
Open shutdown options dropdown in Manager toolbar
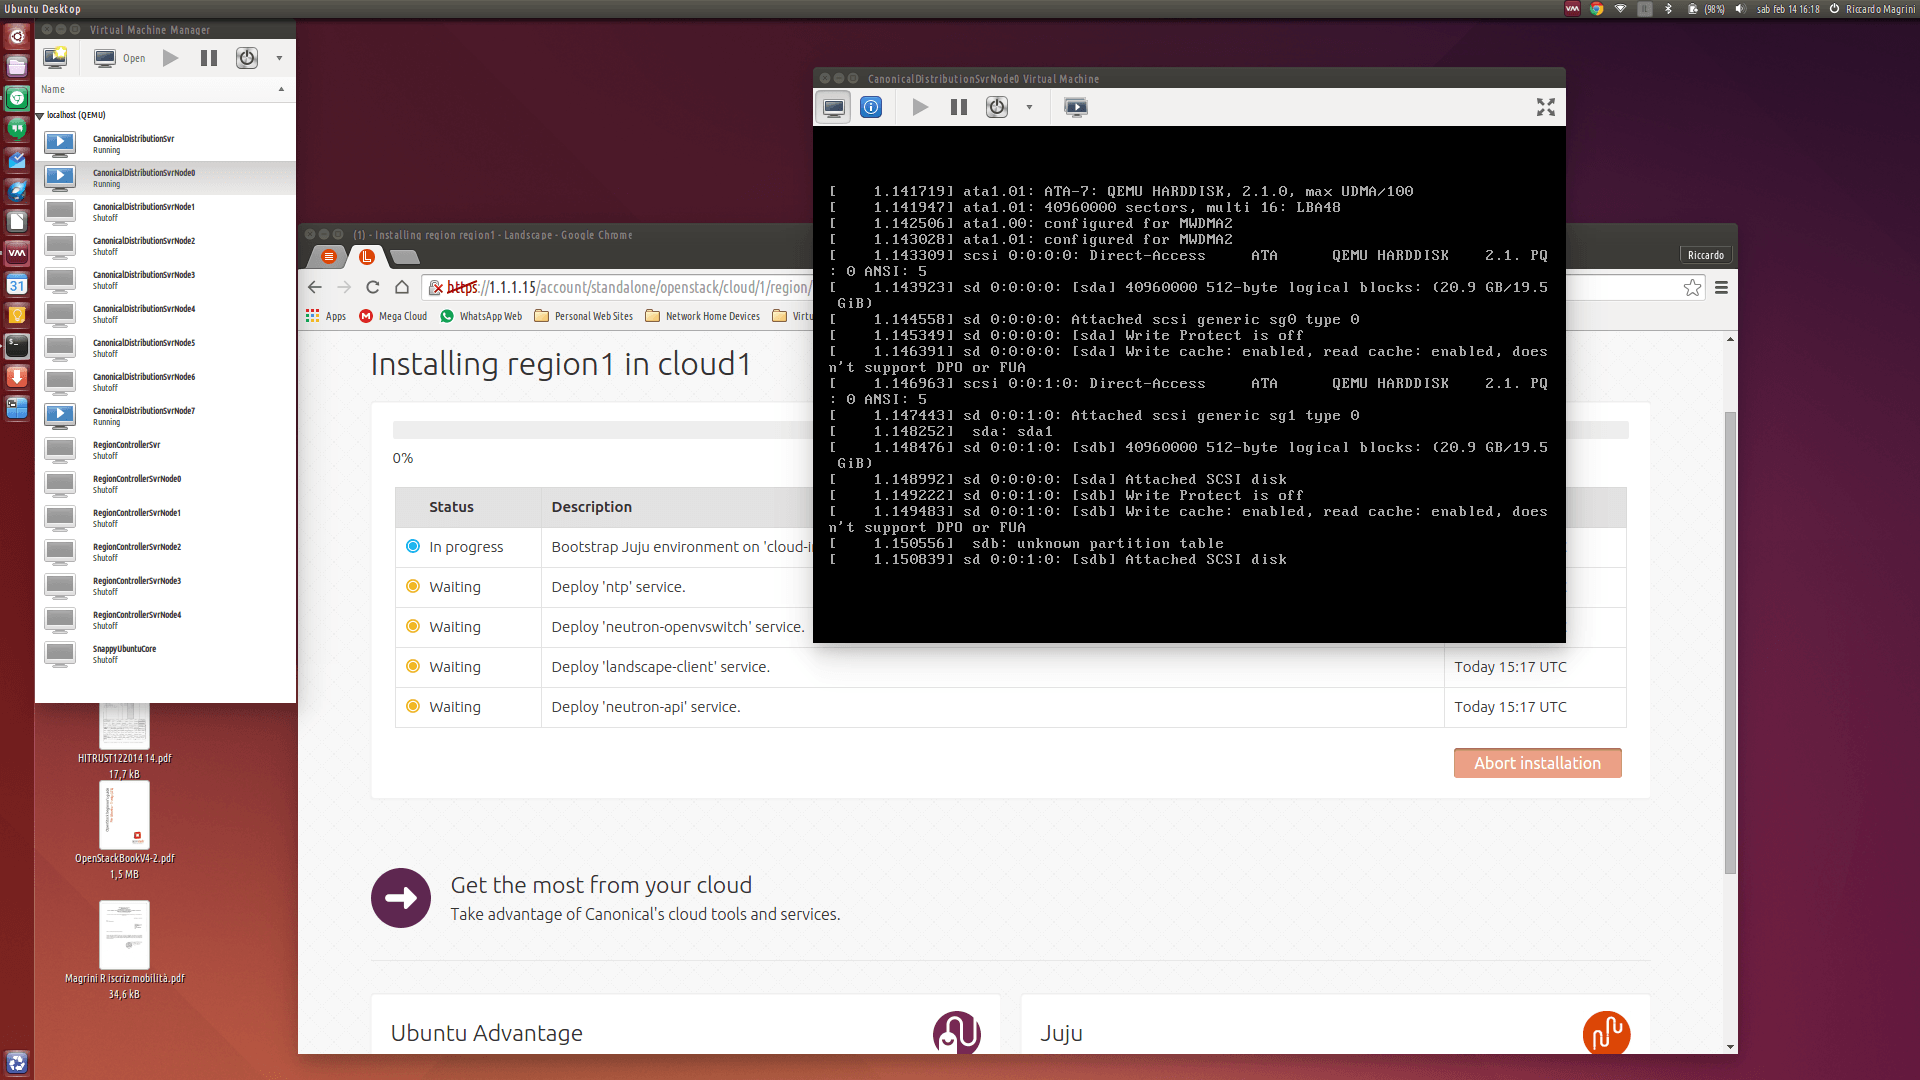coord(279,58)
